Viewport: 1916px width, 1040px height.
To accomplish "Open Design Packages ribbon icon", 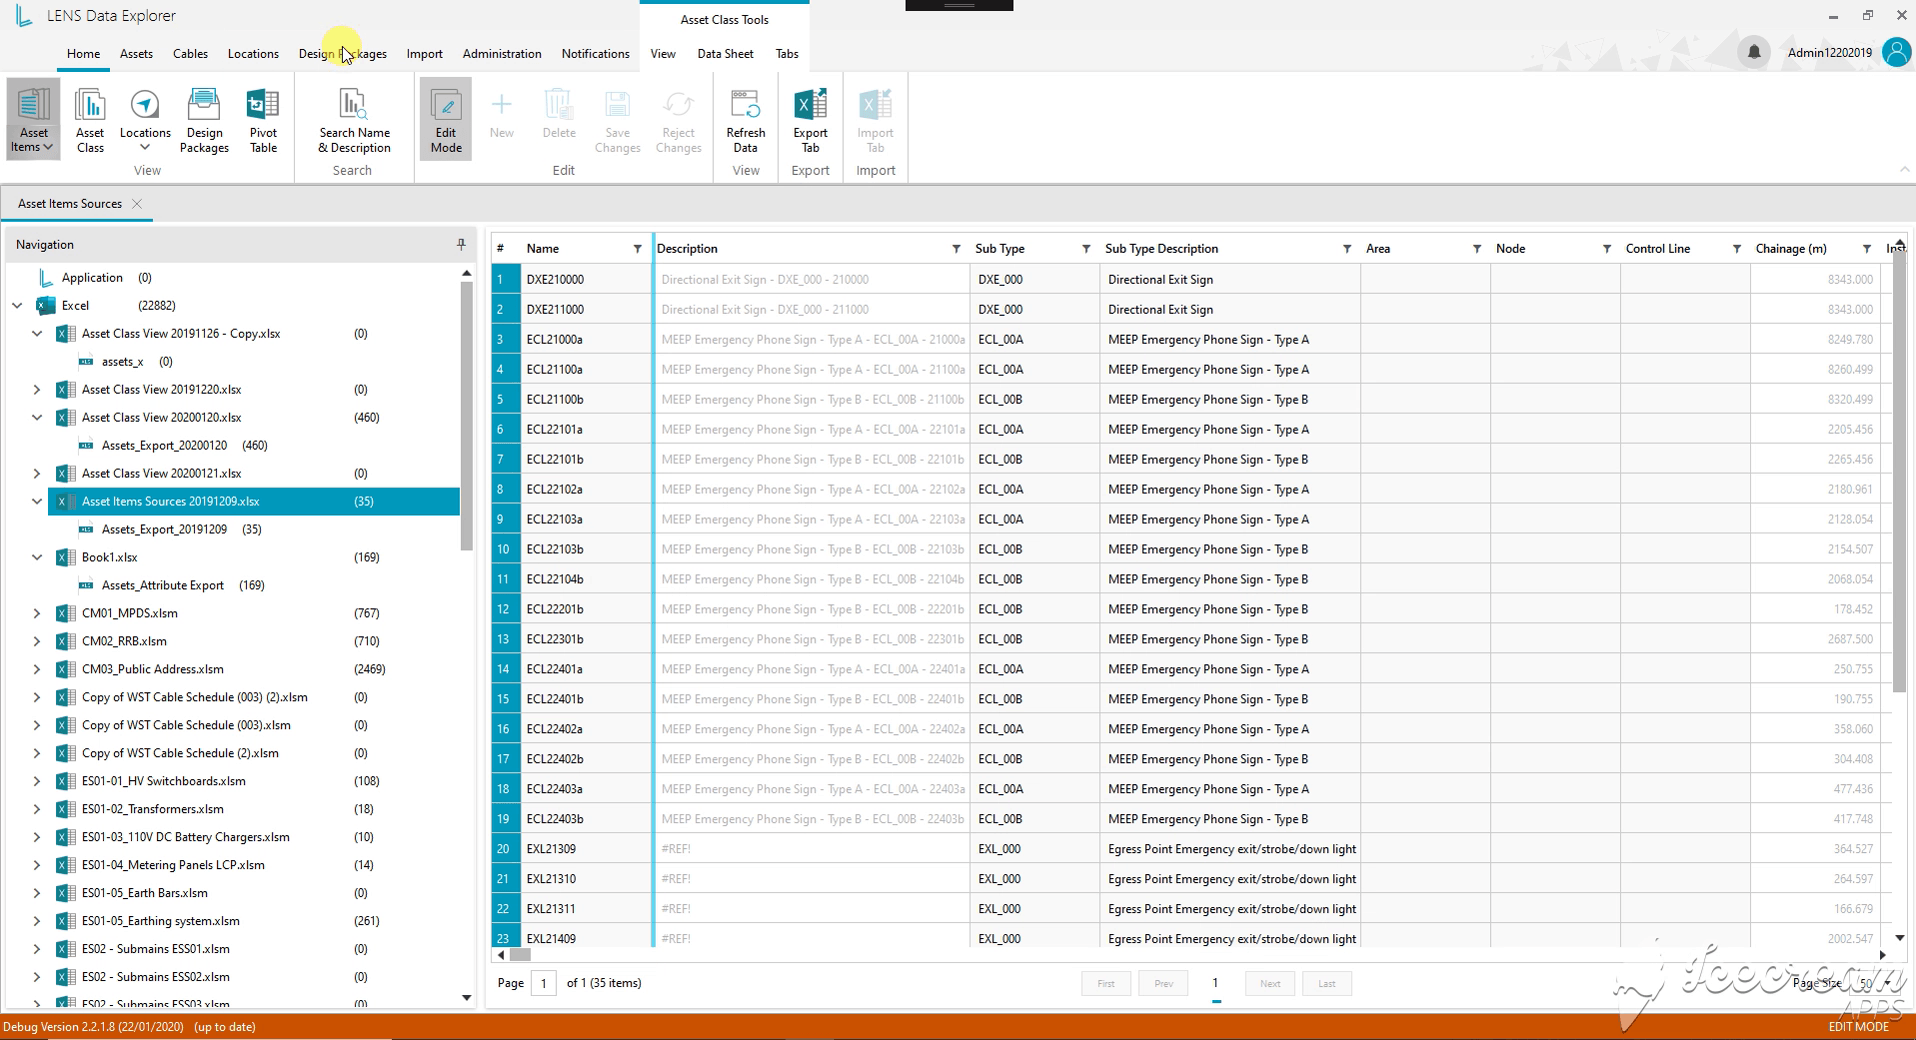I will (x=204, y=120).
